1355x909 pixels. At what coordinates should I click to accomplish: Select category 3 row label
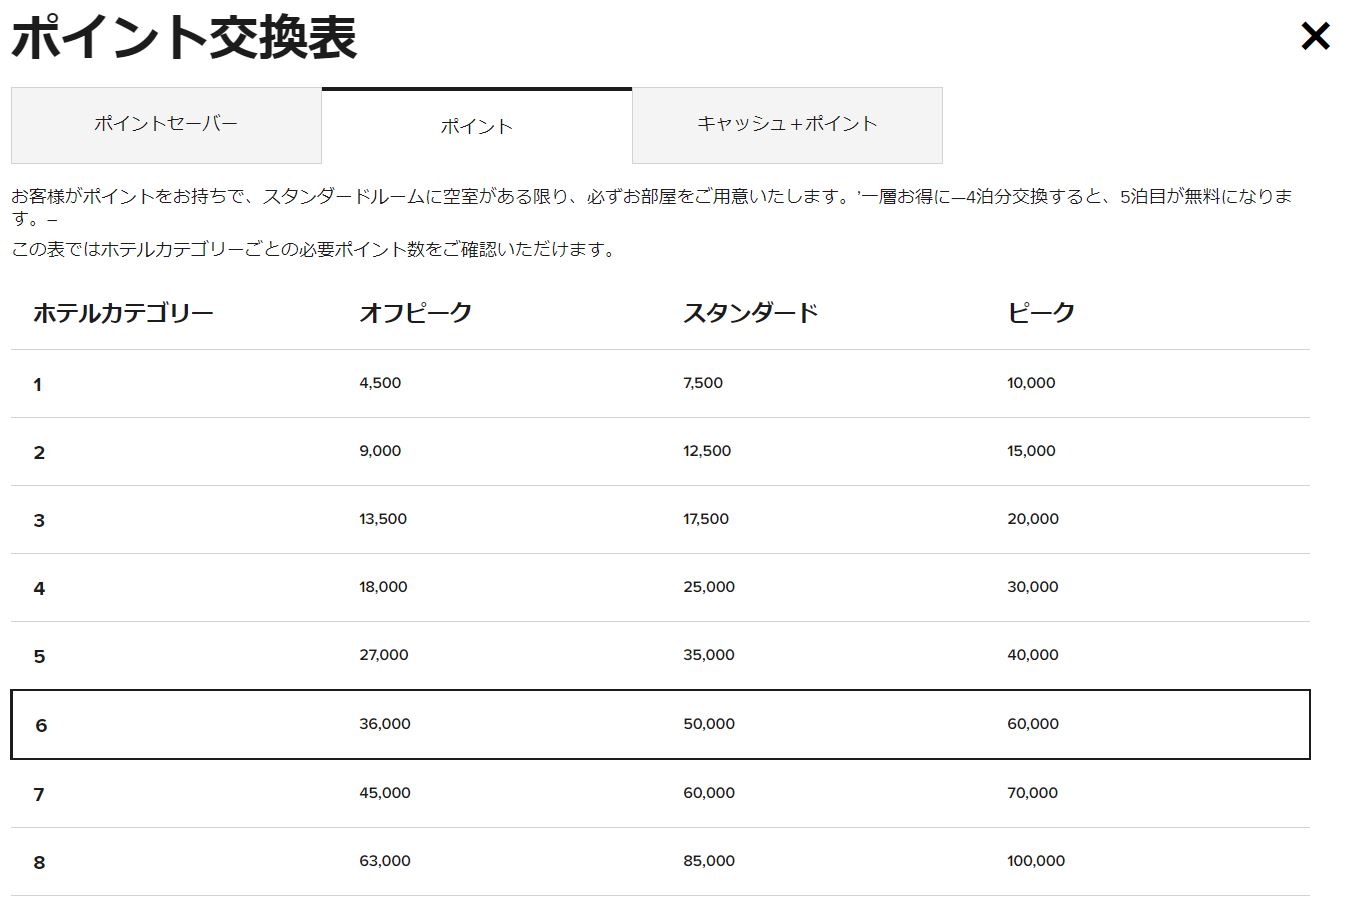coord(39,521)
